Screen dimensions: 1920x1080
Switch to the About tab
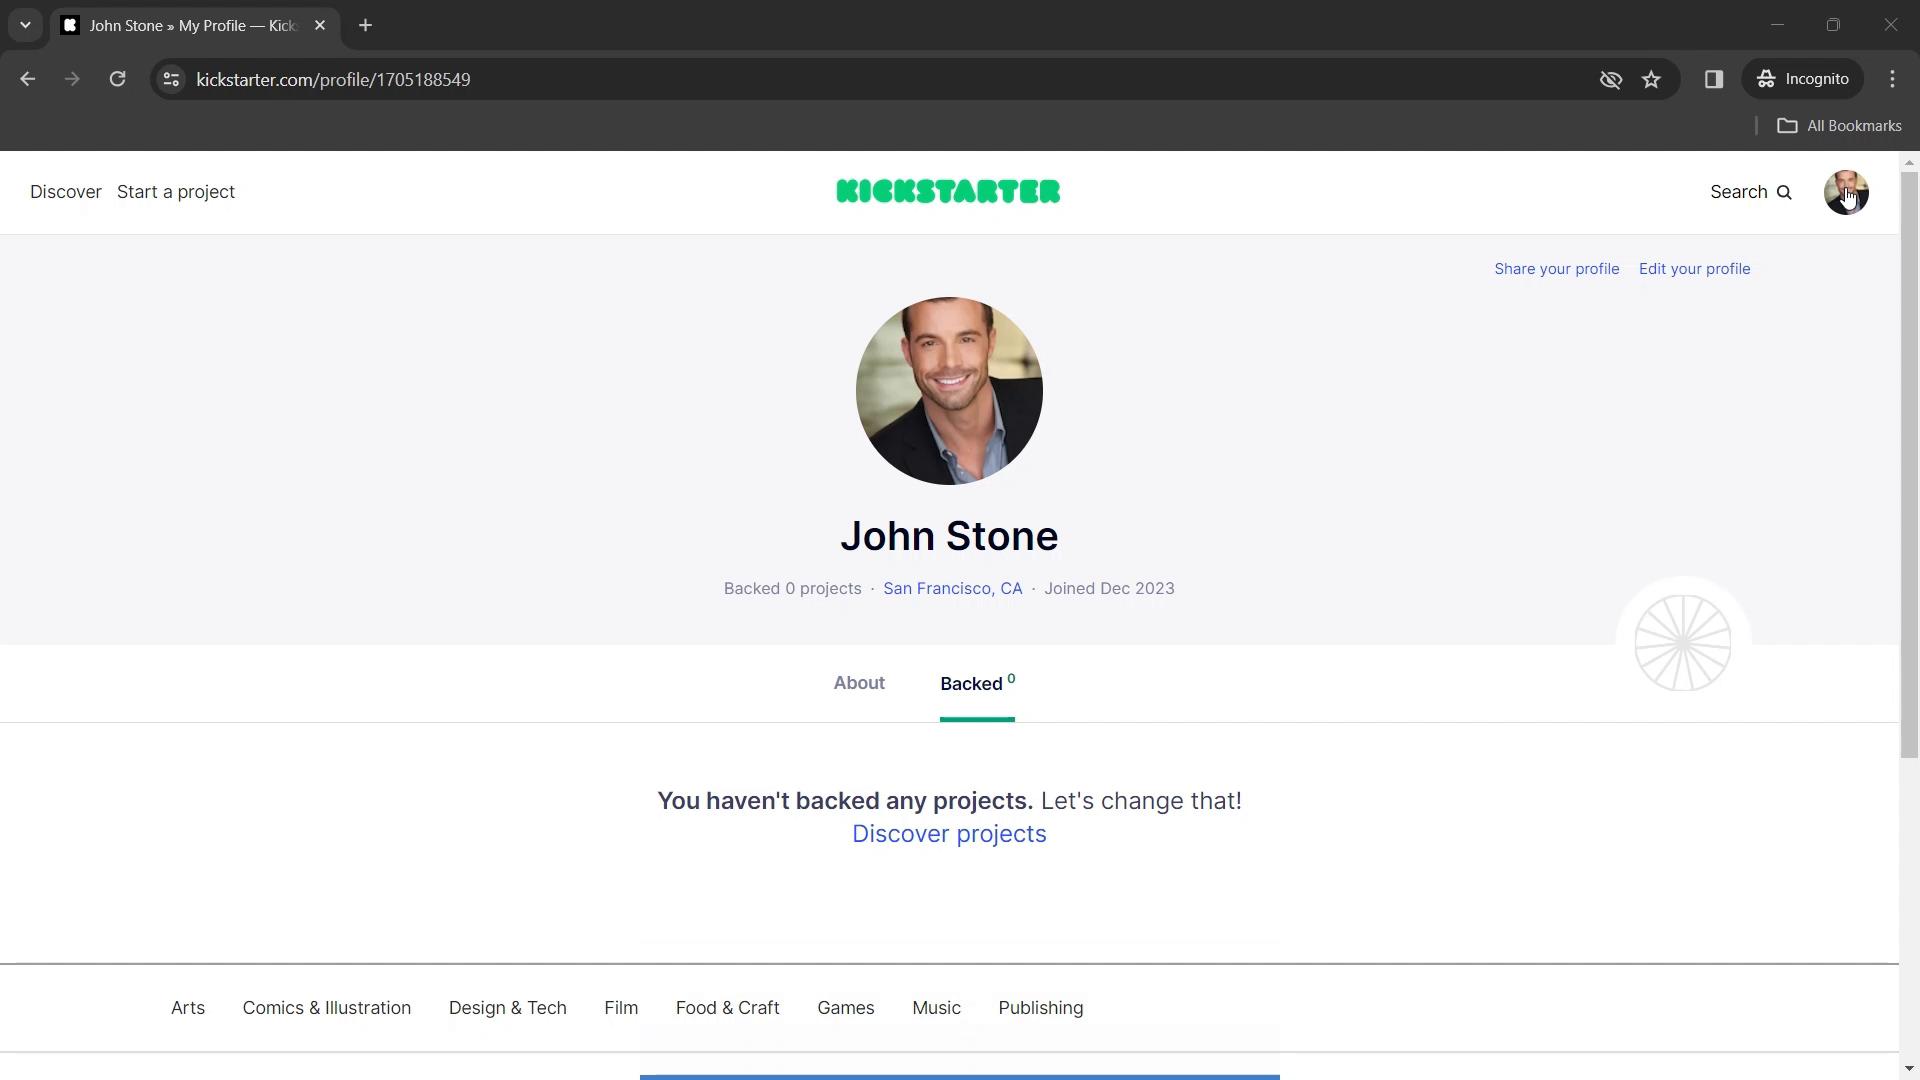(858, 683)
